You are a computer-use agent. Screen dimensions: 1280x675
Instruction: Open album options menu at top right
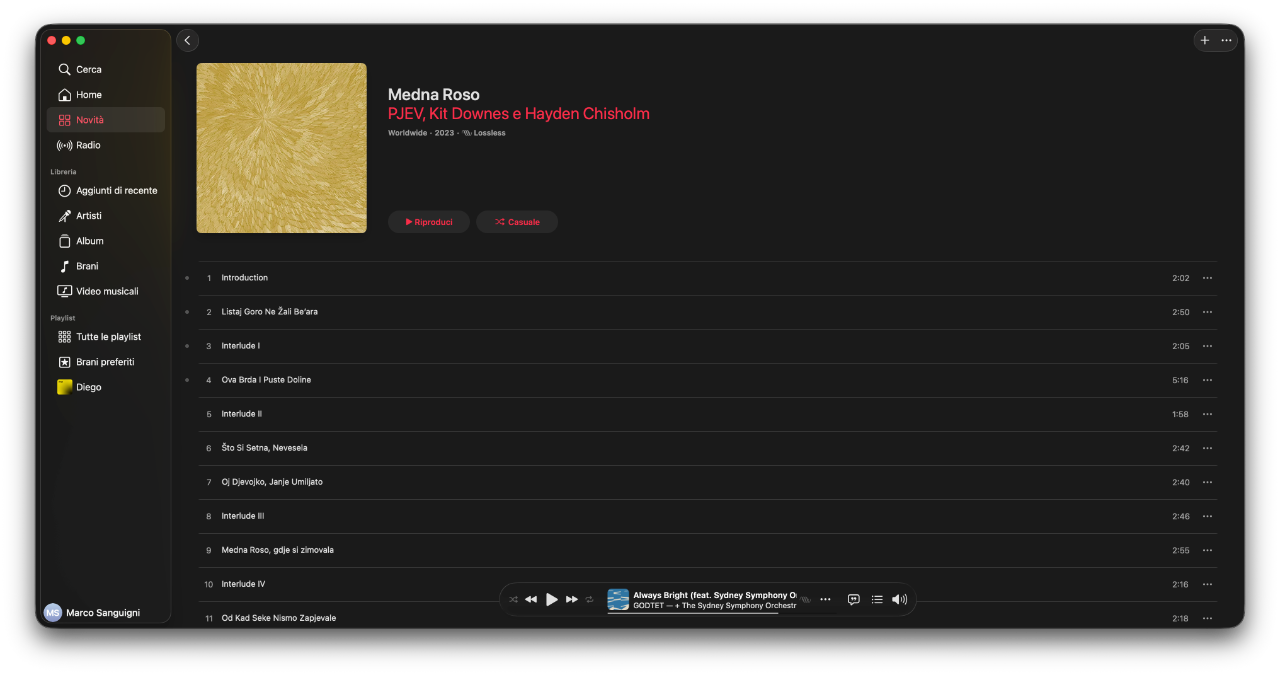1227,40
